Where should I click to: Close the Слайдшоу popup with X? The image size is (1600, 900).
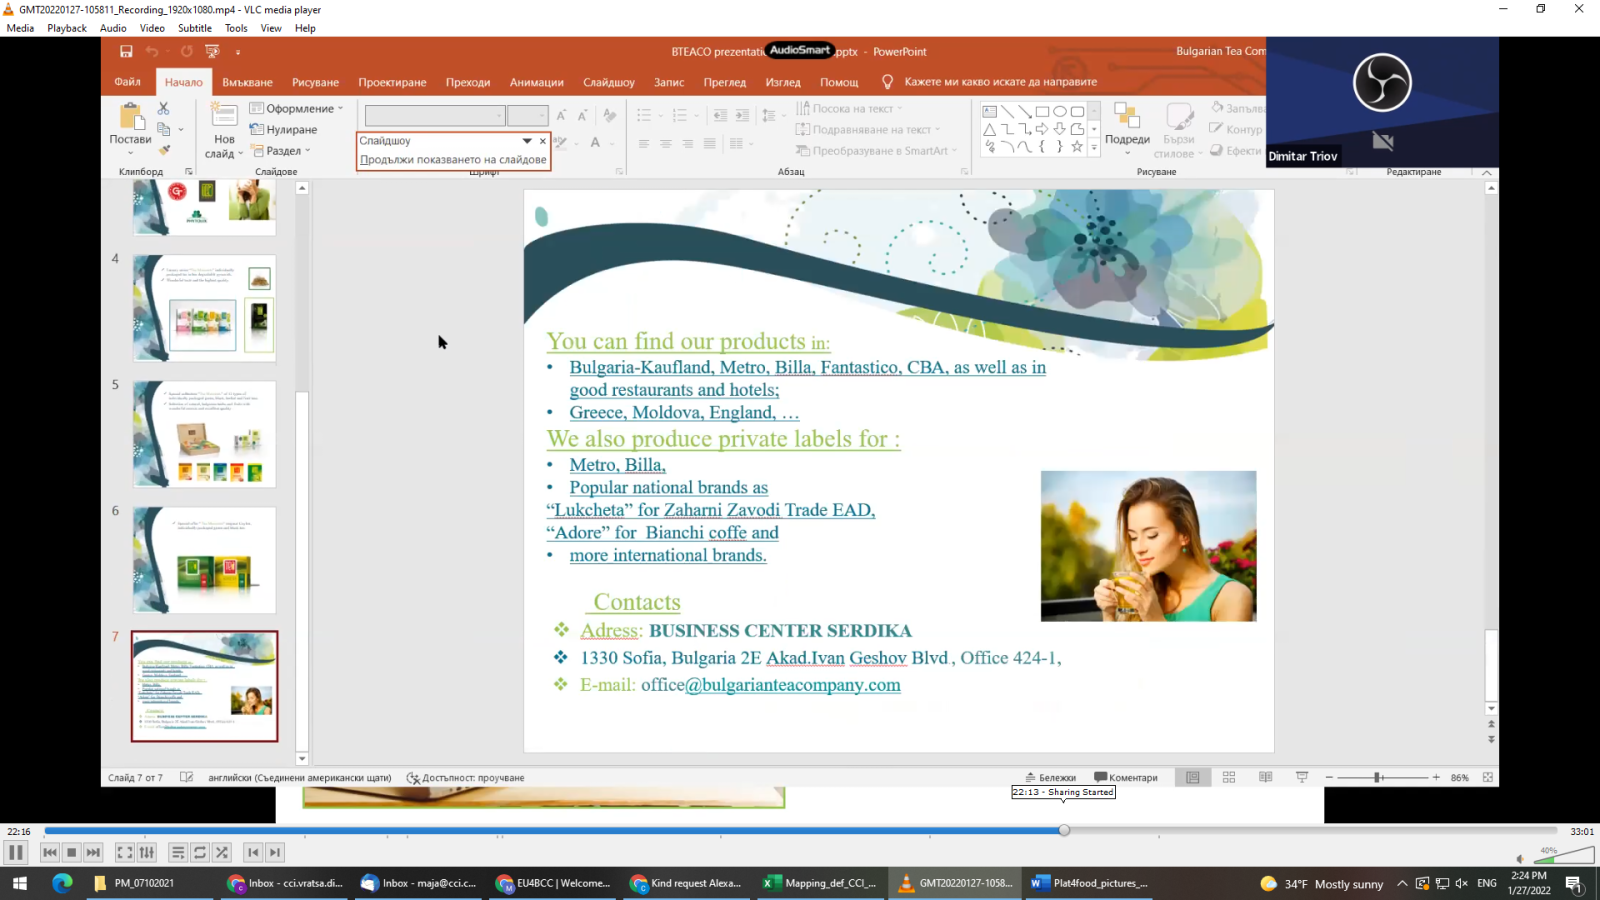pyautogui.click(x=543, y=141)
